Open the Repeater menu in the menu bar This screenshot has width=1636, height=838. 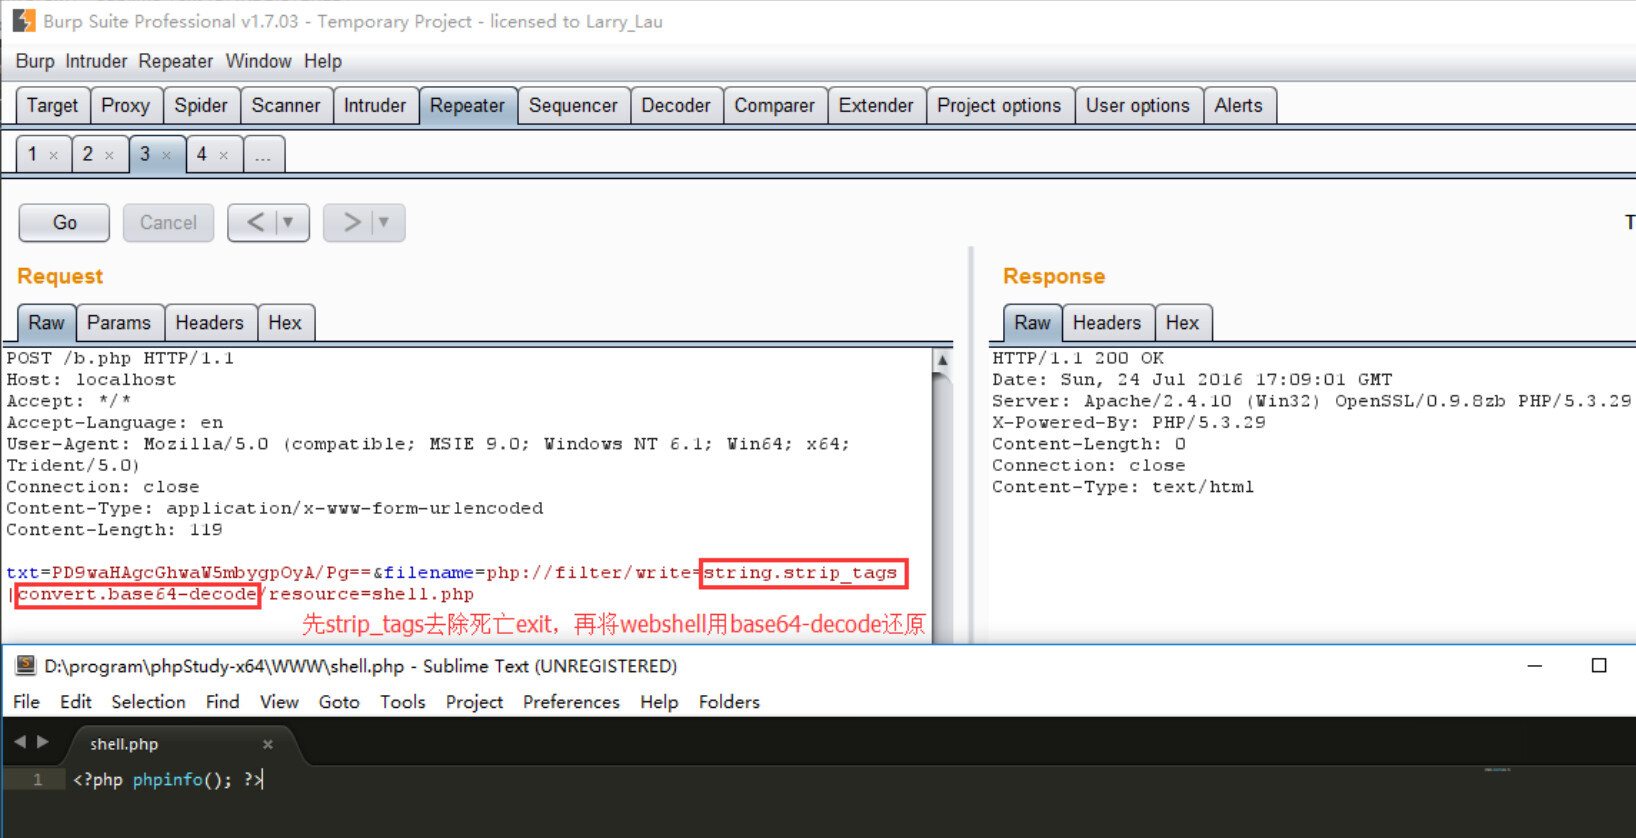coord(176,61)
